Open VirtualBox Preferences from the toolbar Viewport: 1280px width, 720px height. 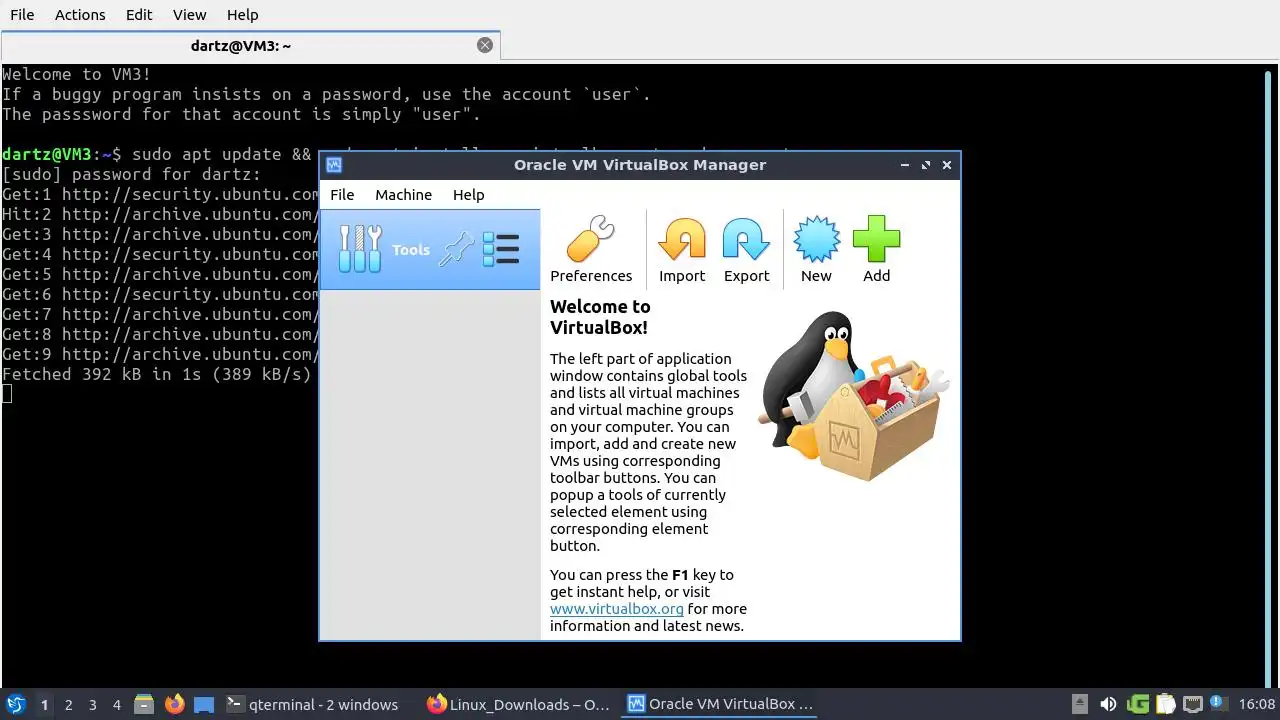click(591, 250)
